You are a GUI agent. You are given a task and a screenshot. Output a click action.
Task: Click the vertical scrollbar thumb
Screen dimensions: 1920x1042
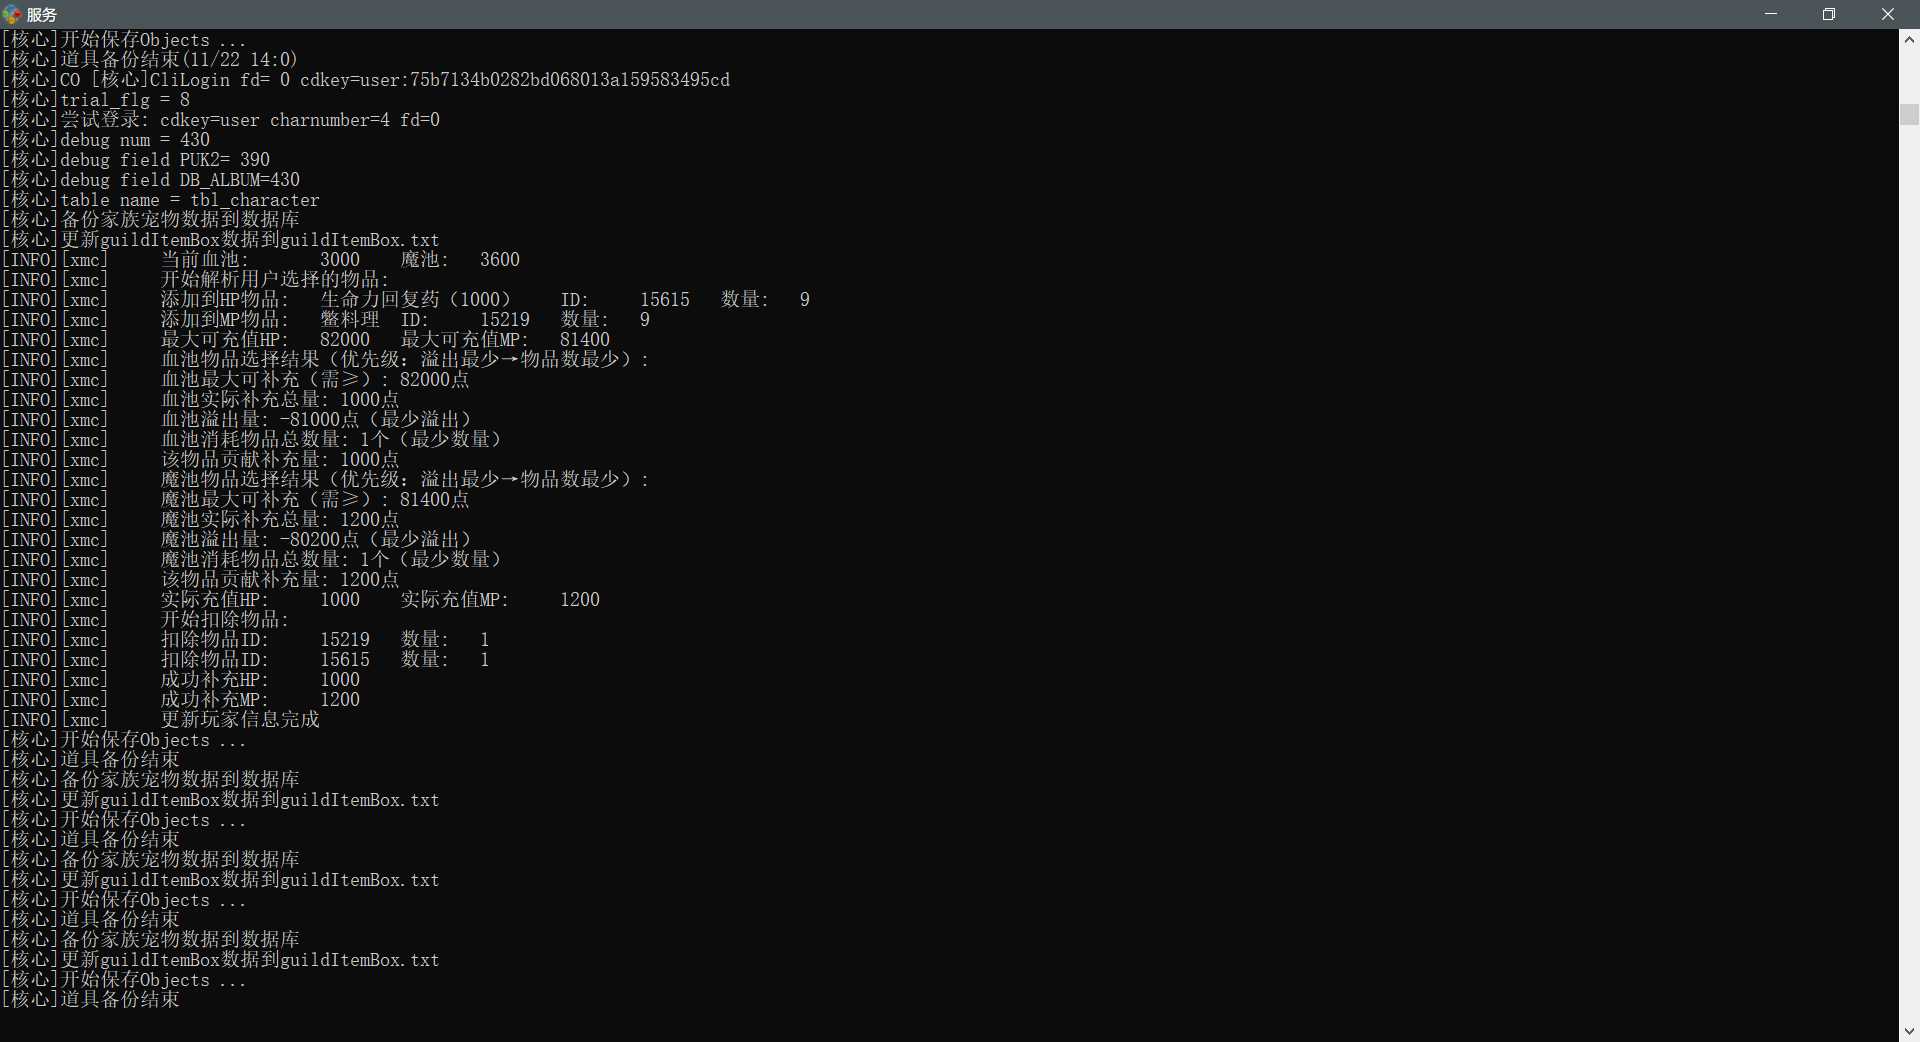coord(1909,114)
